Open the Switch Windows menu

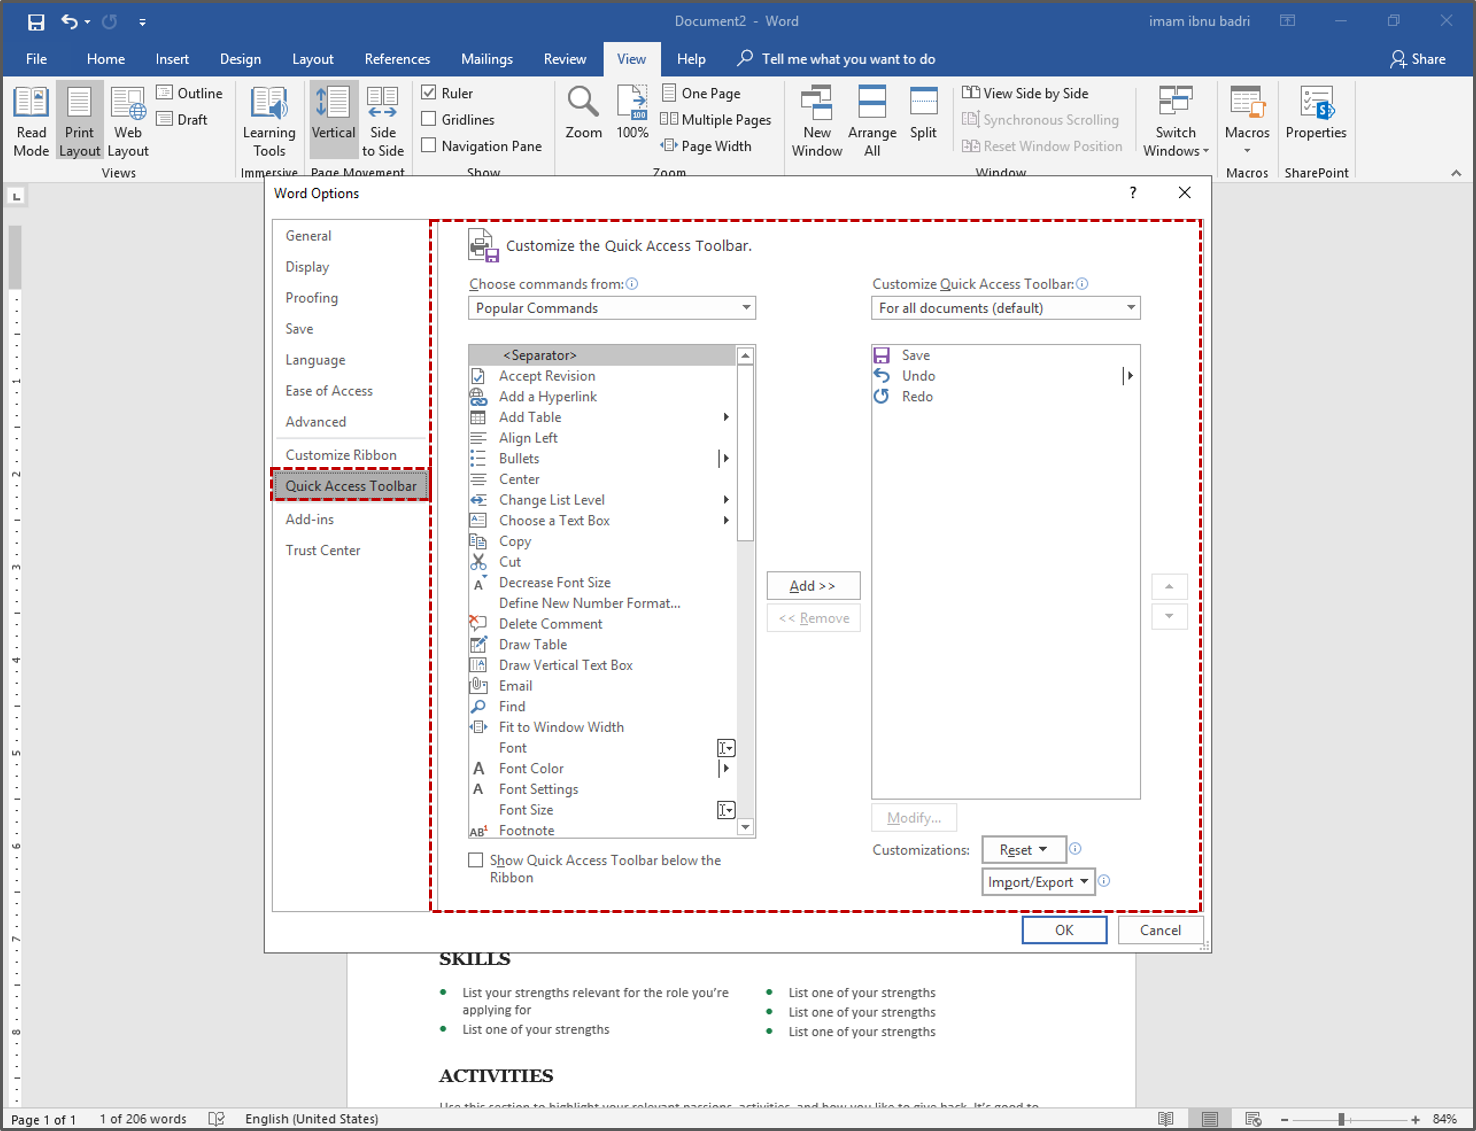(1176, 121)
